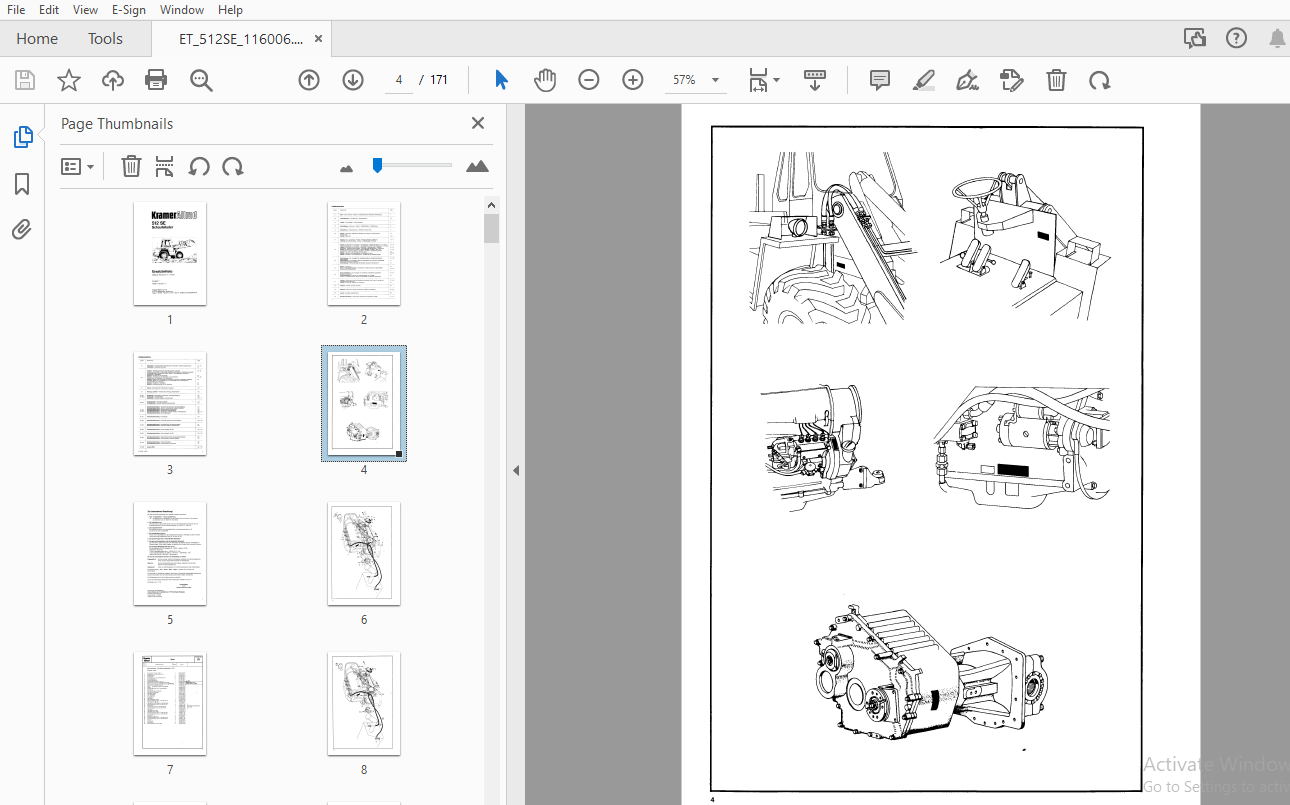Viewport: 1290px width, 805px height.
Task: Add a comment with the sticky note icon
Action: tap(880, 80)
